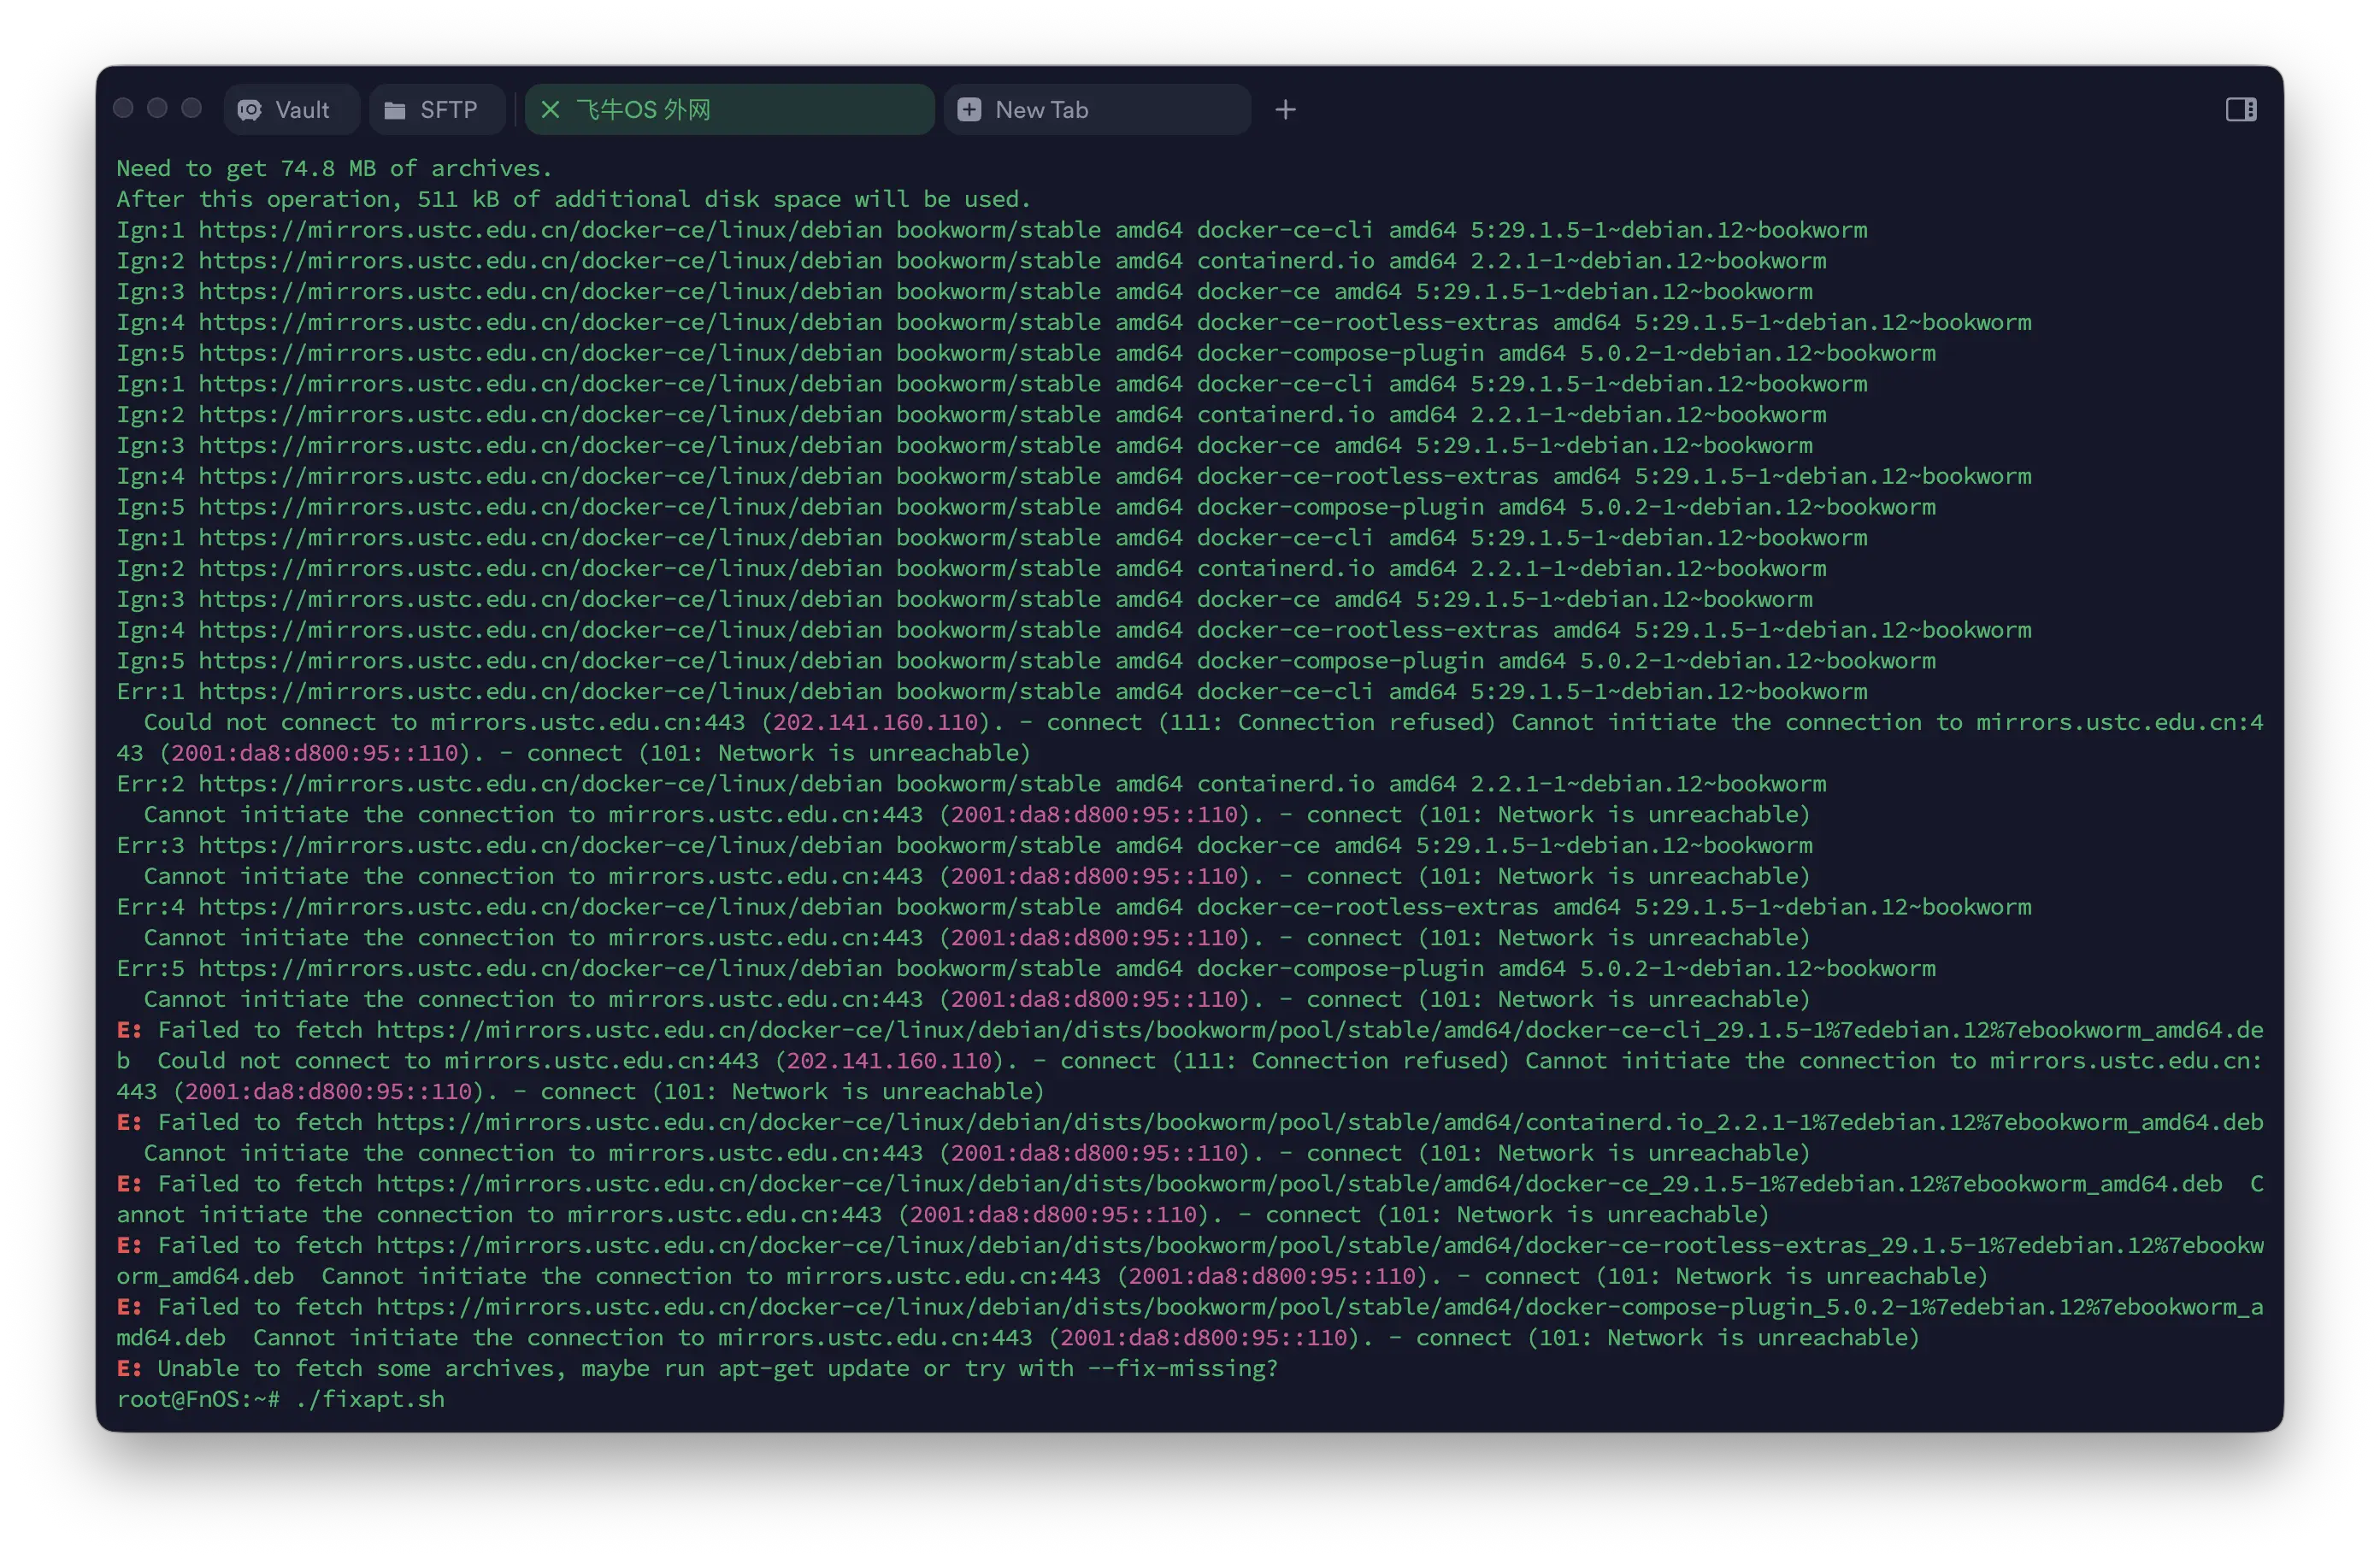The height and width of the screenshot is (1559, 2380).
Task: Click the 'Need to get 74.8 MB' line
Action: 334,168
